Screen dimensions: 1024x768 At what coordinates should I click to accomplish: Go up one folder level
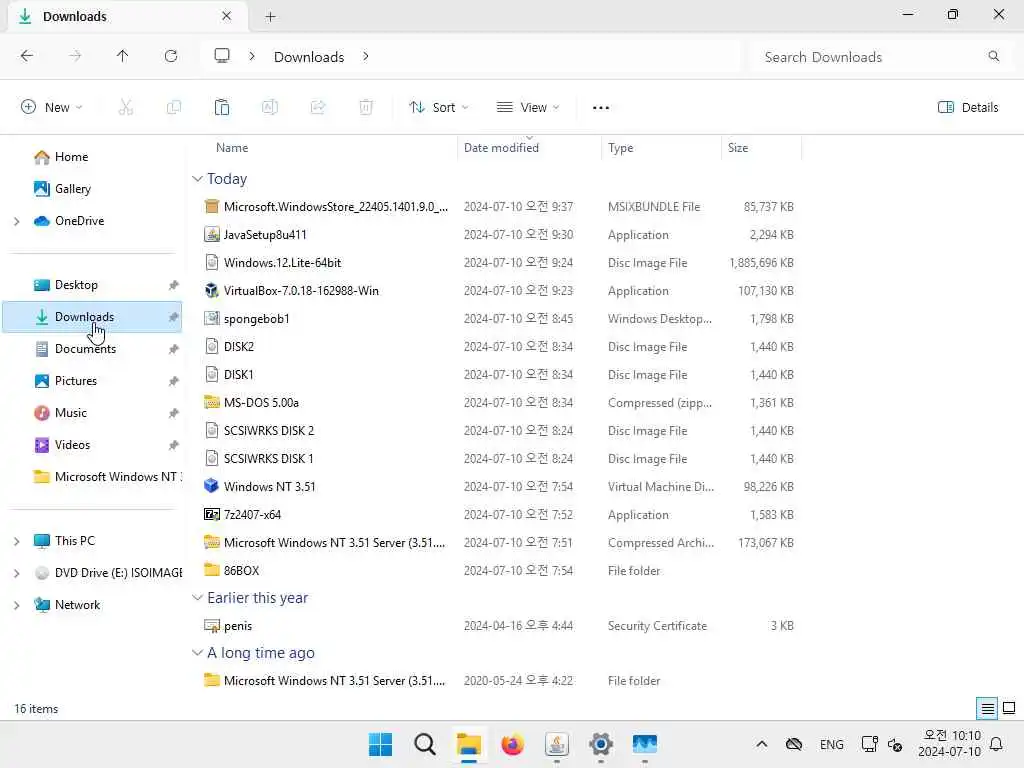tap(122, 56)
